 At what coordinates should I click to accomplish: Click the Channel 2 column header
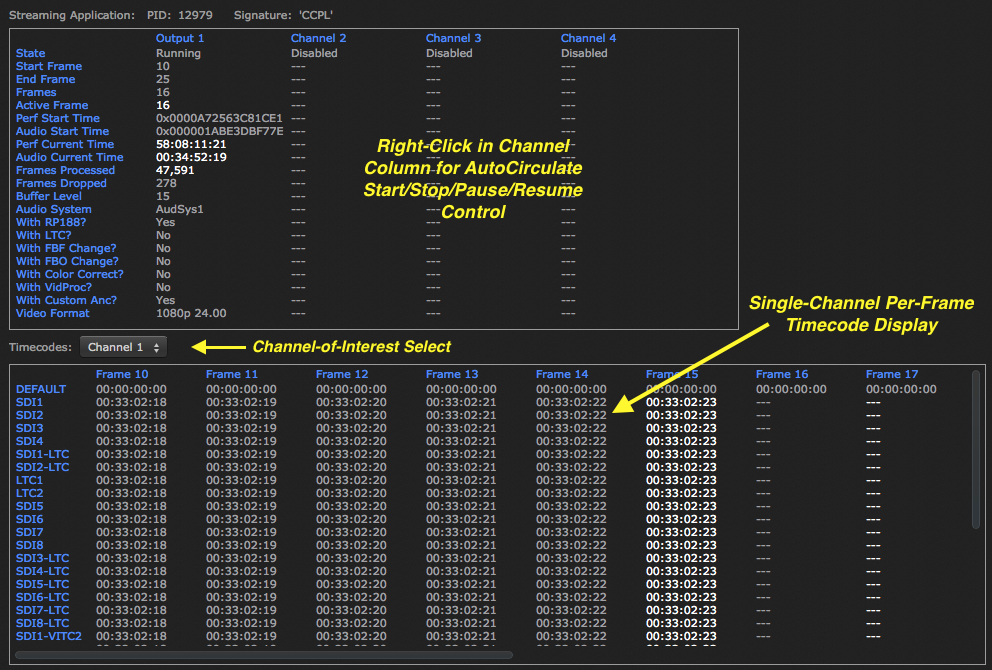(318, 38)
